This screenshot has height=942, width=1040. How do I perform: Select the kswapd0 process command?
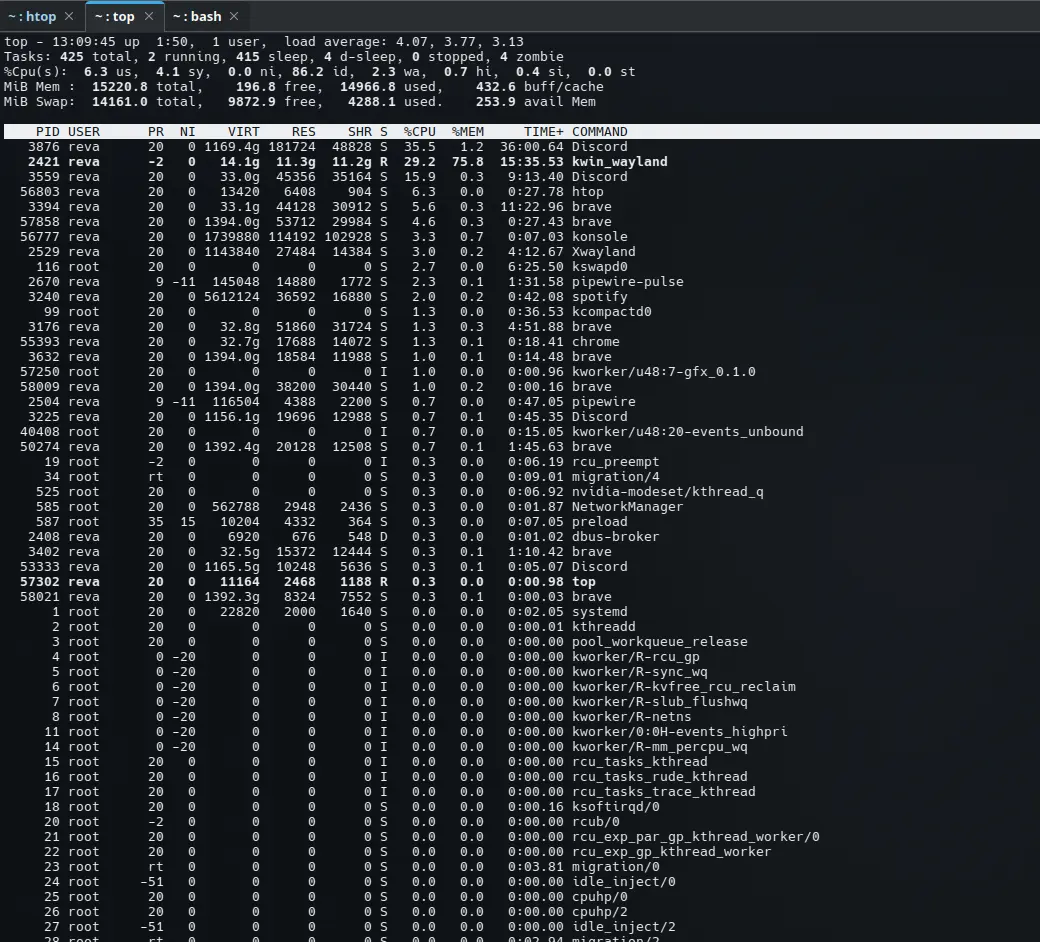coord(600,267)
